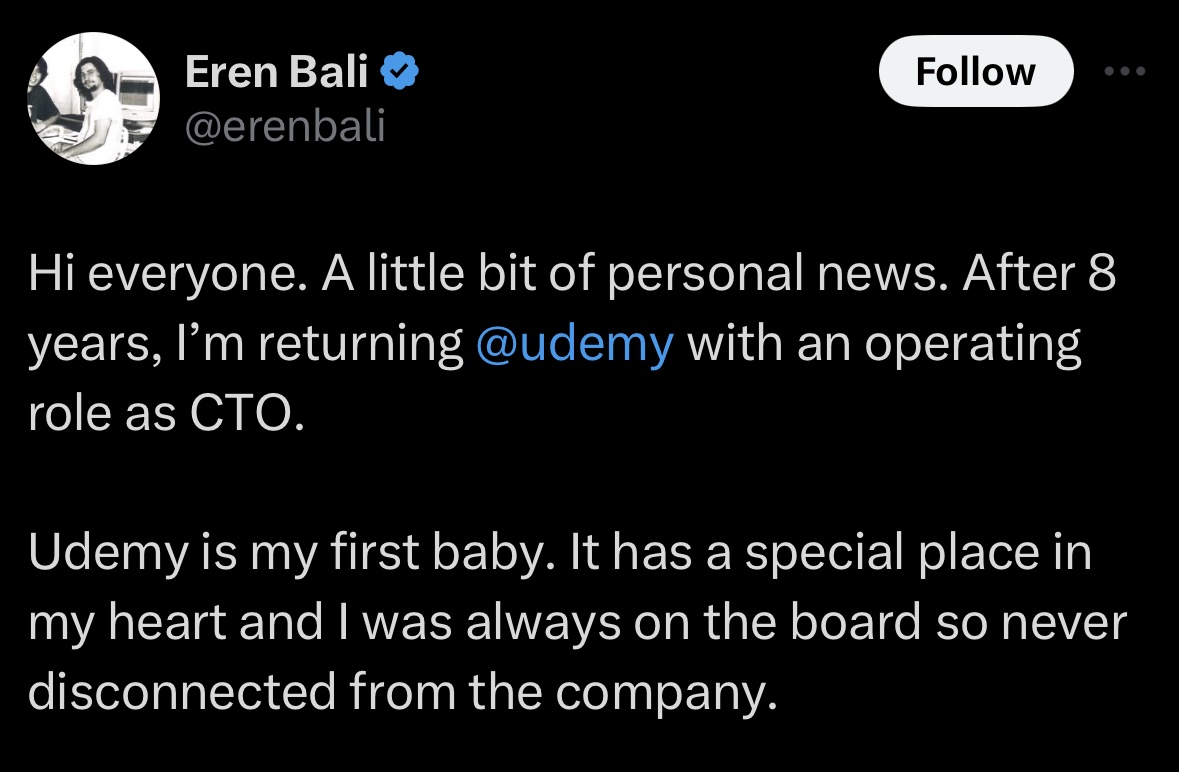
Task: Click the phrase 'special place in'
Action: pos(918,554)
